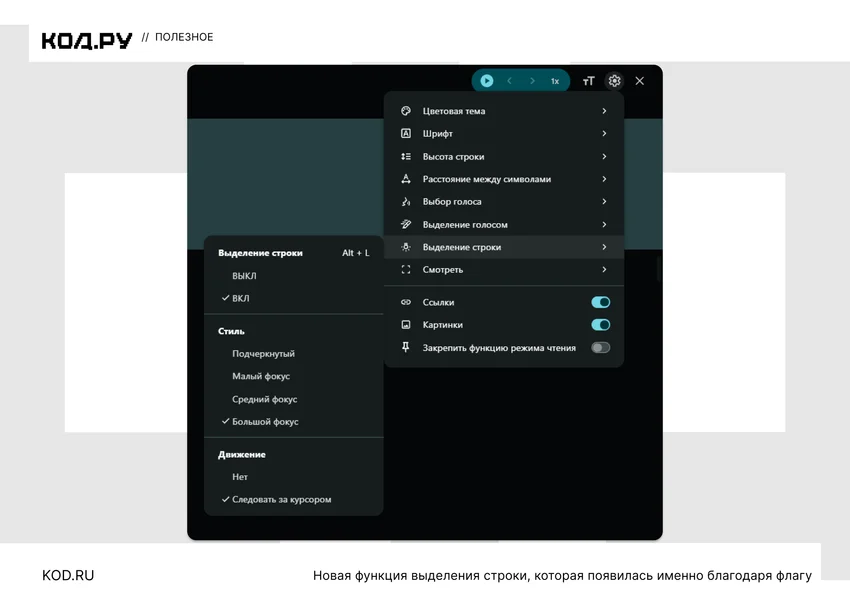Click the font icon beside Шрифт
850x605 pixels.
pos(405,133)
